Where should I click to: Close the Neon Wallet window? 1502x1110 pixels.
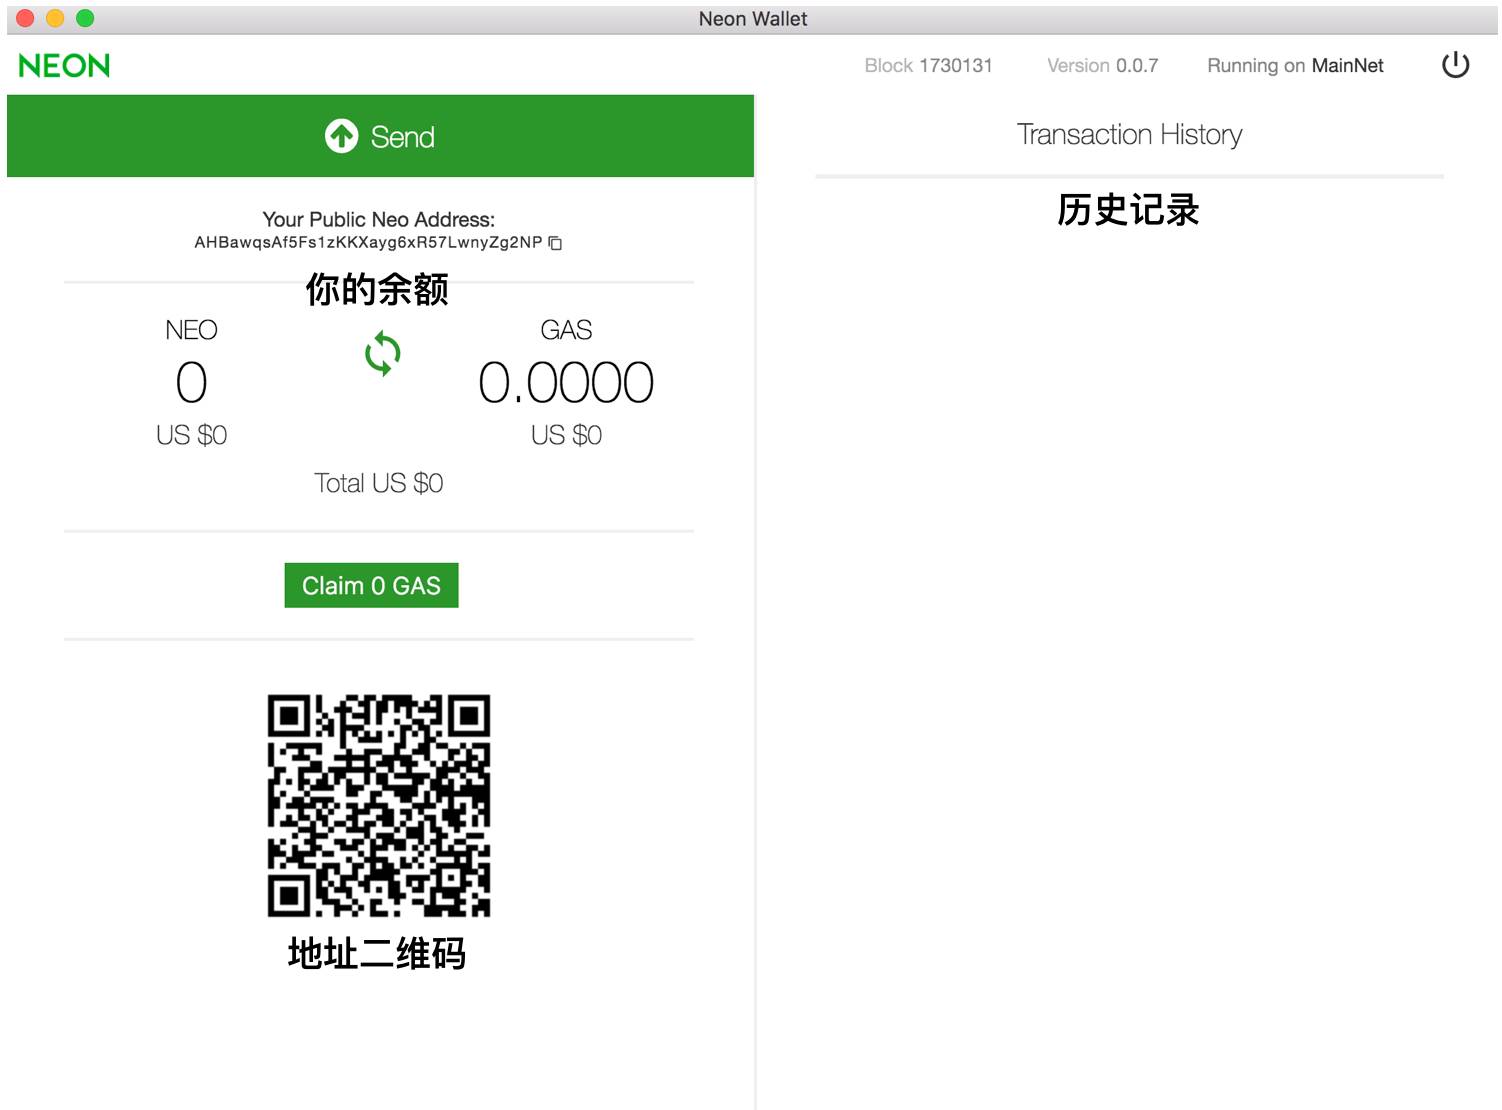(x=26, y=18)
